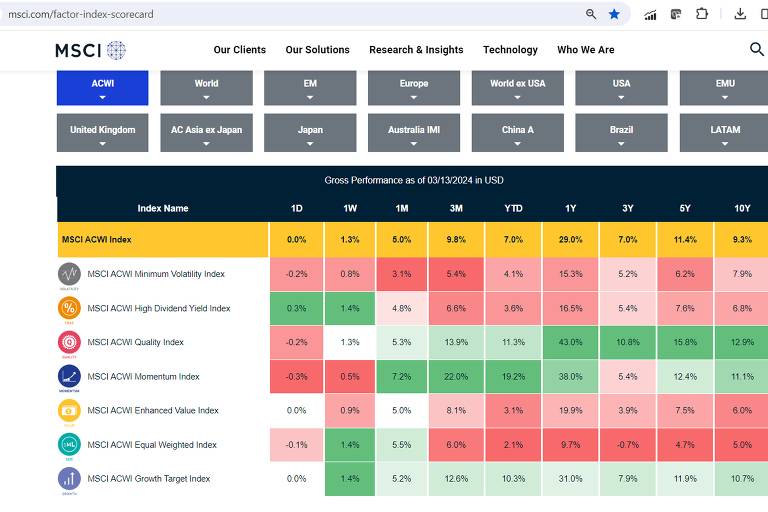
Task: Expand the LATAM region dropdown
Action: [724, 133]
